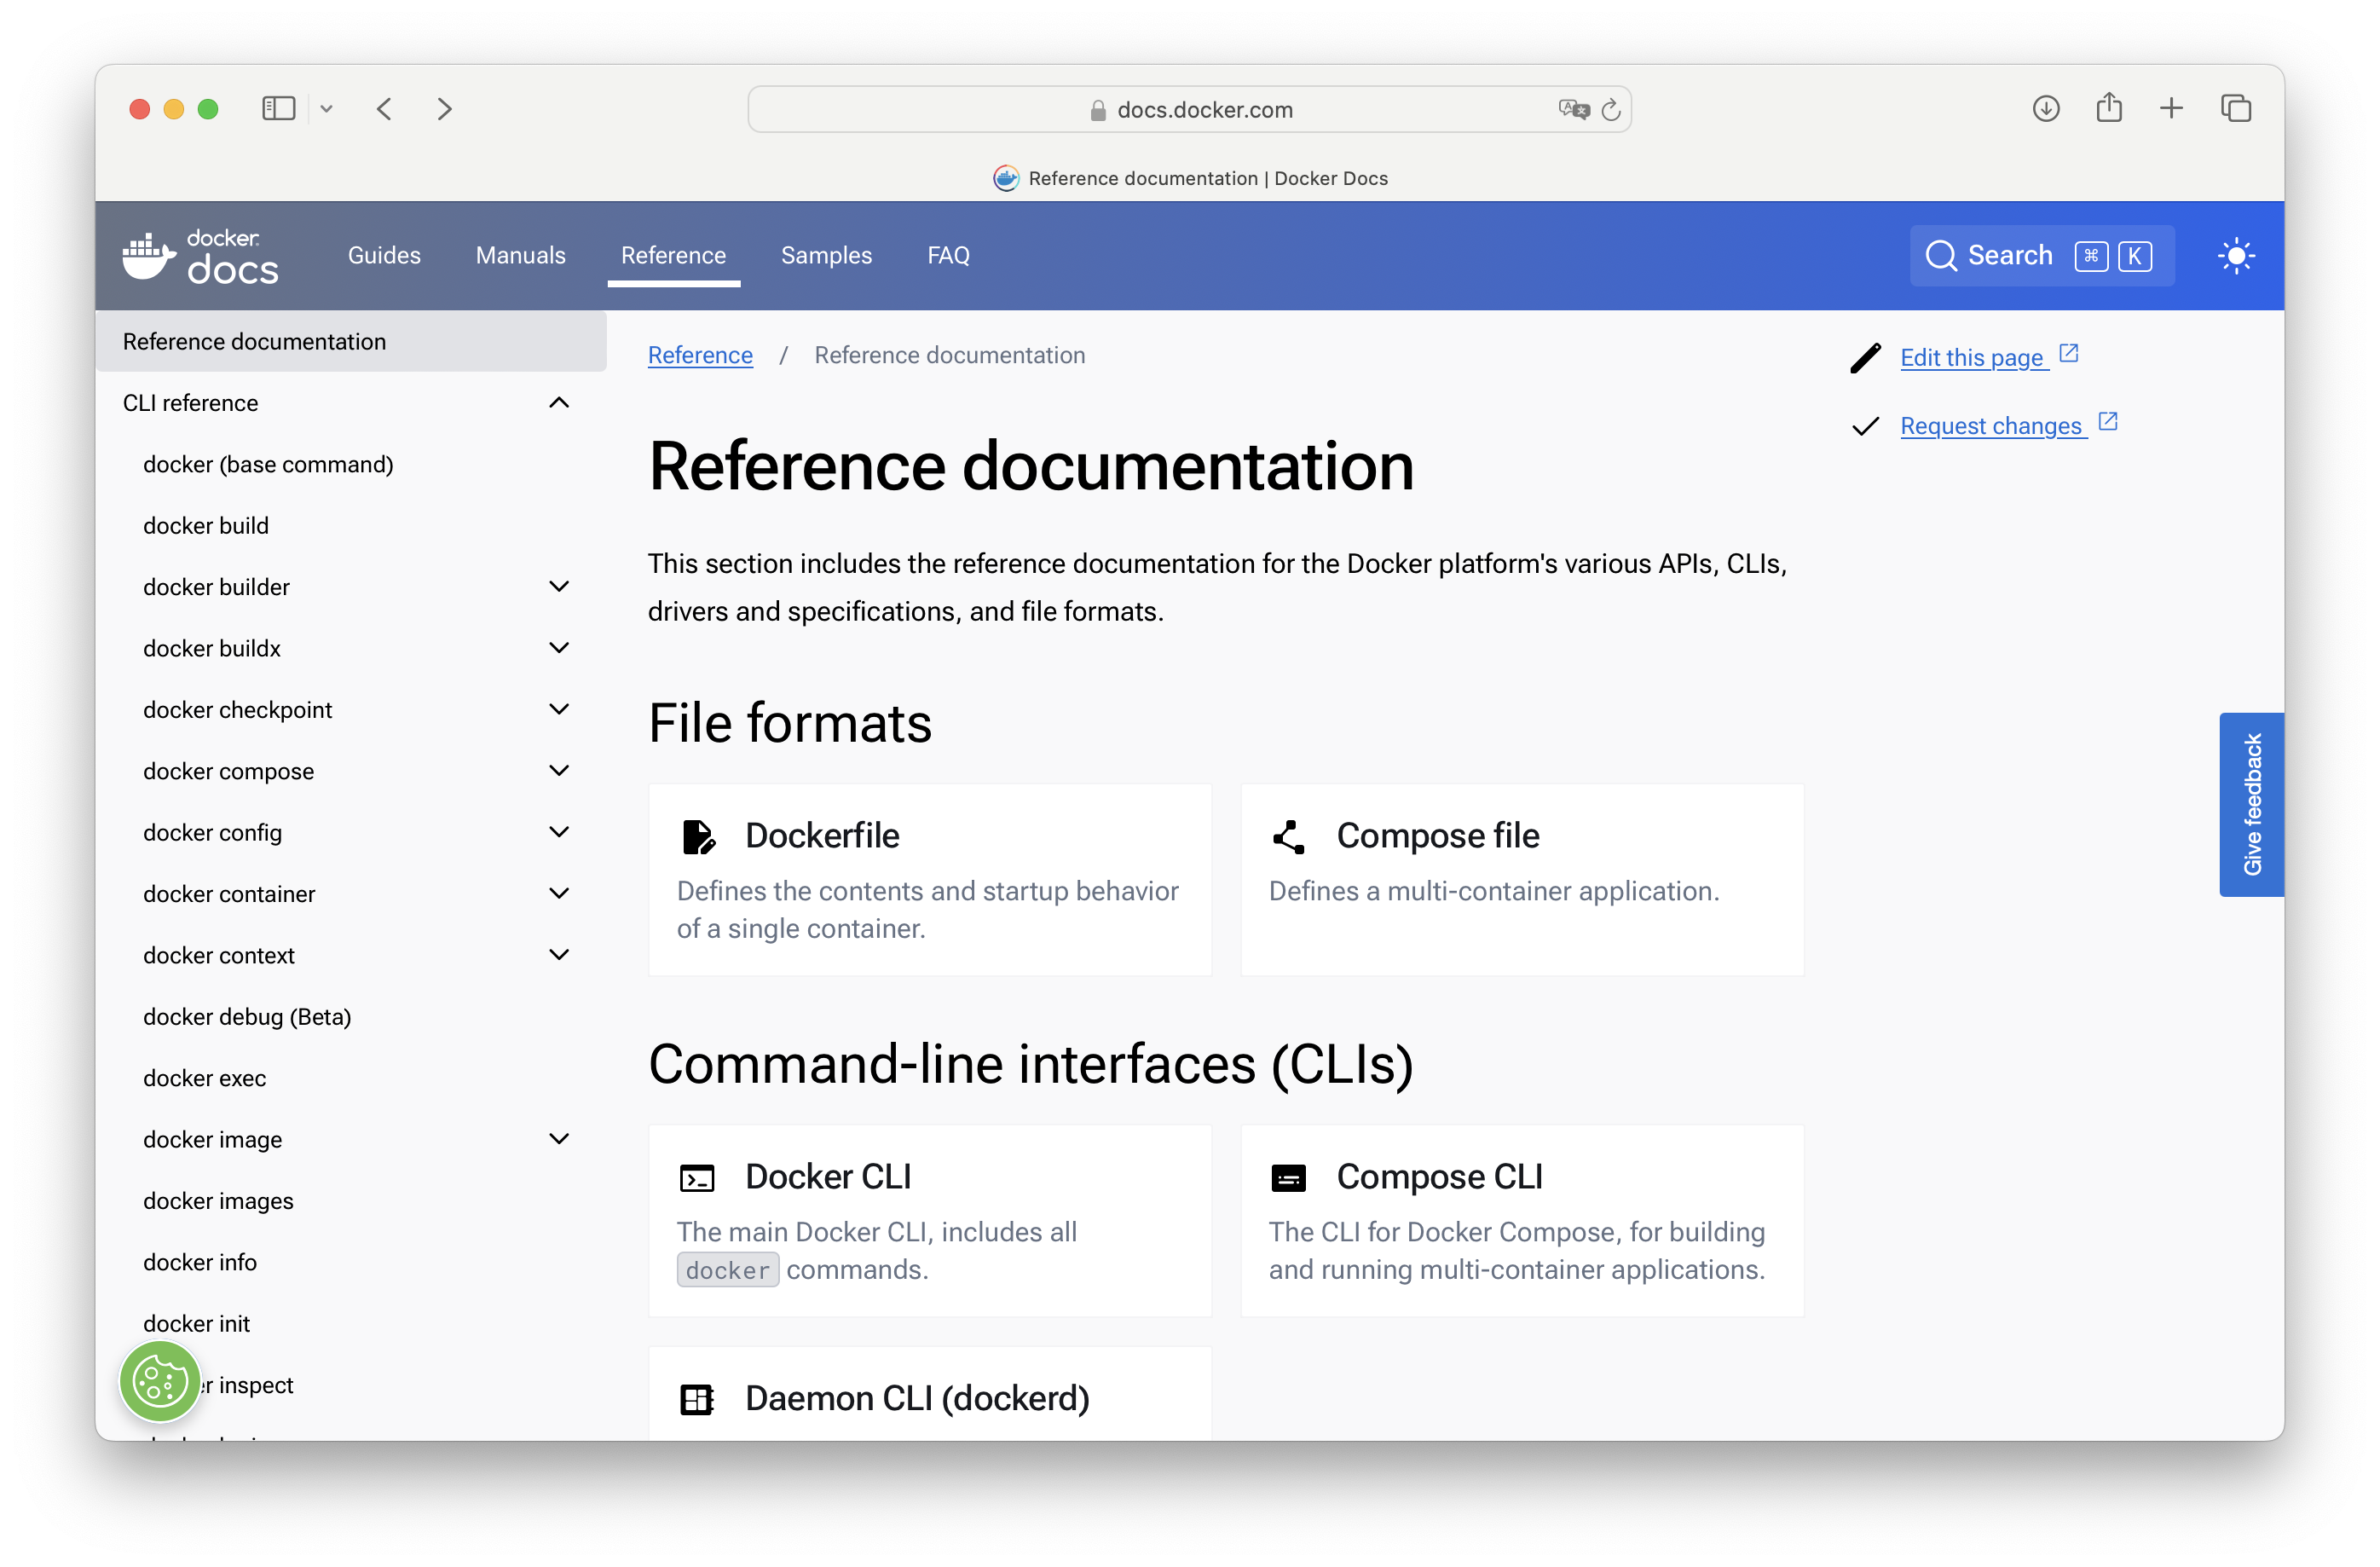
Task: Click the Daemon CLI grid icon
Action: point(697,1399)
